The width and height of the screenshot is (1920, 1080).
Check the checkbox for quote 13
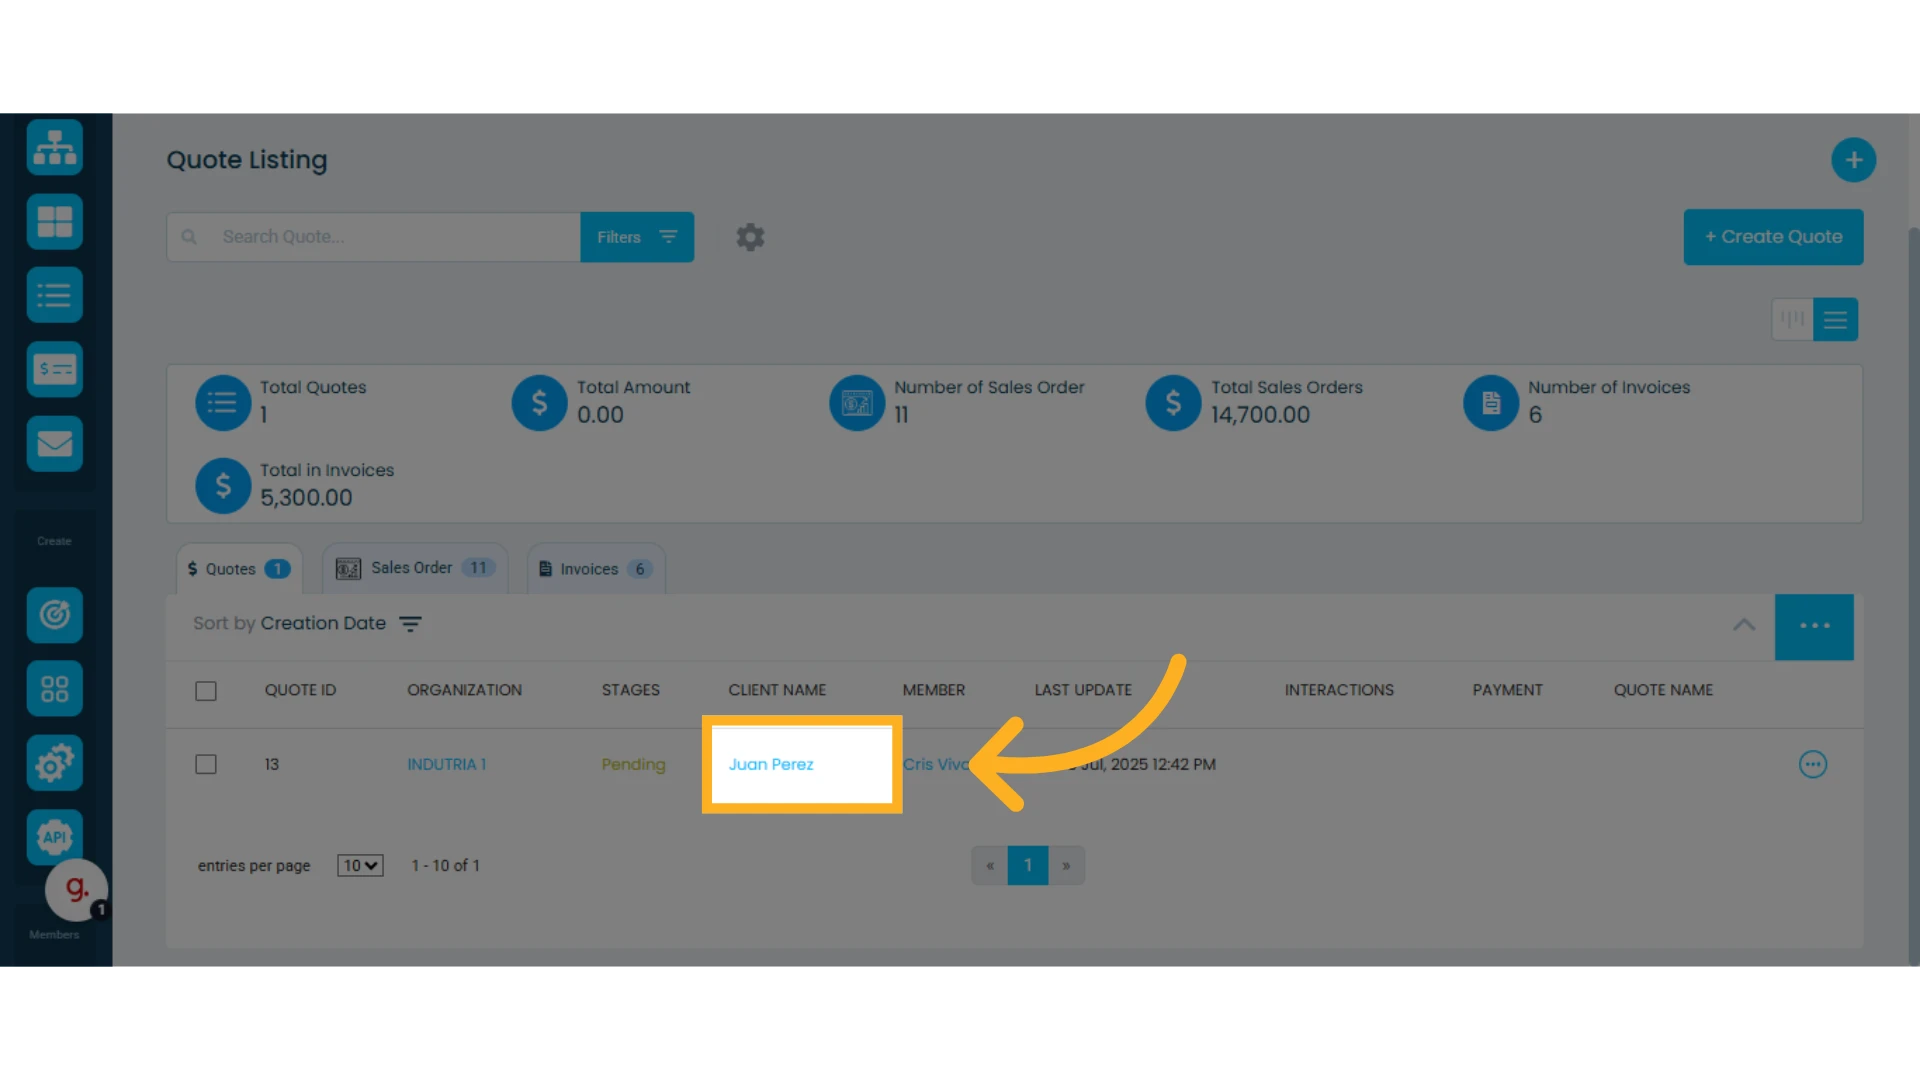point(206,764)
